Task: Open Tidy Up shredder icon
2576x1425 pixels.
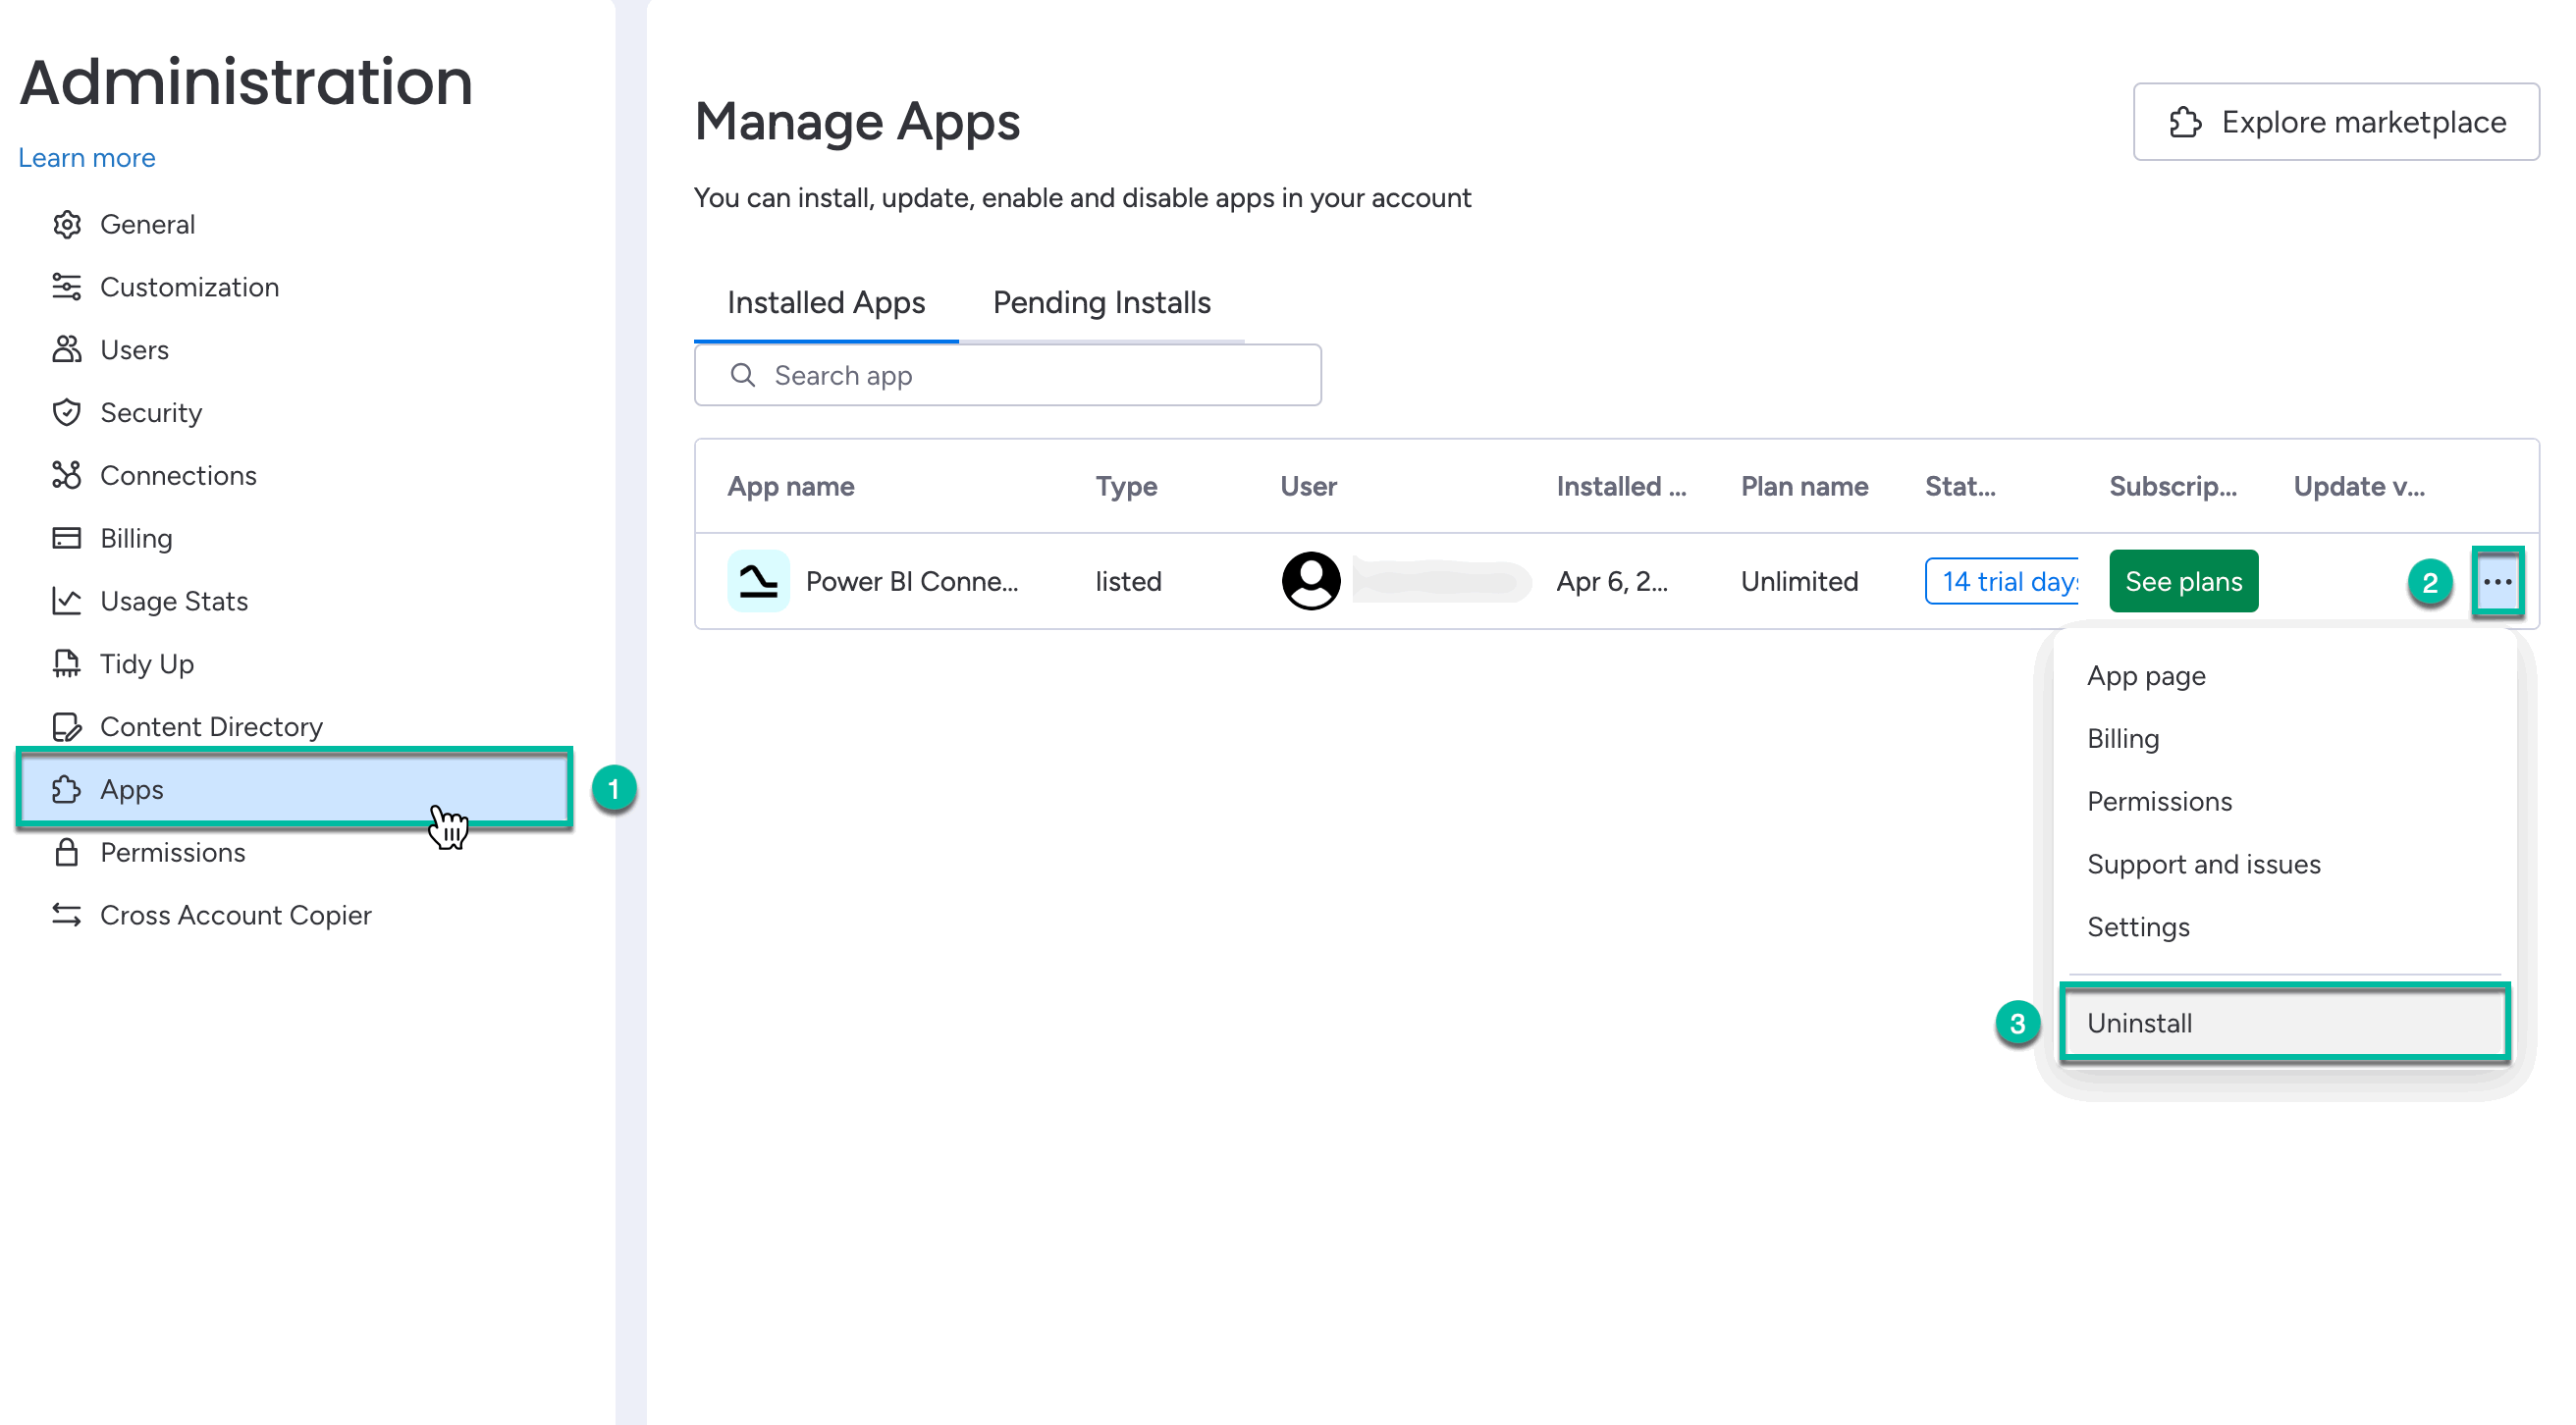Action: [66, 663]
